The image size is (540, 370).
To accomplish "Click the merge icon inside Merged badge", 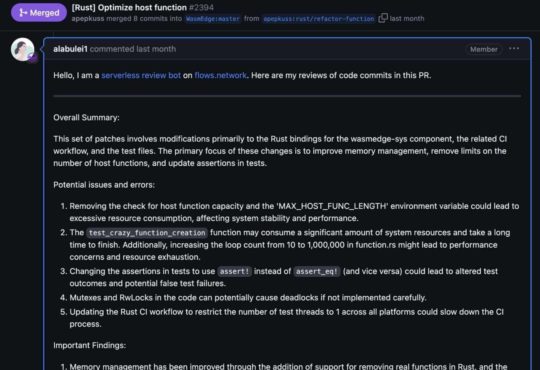I will pos(23,13).
